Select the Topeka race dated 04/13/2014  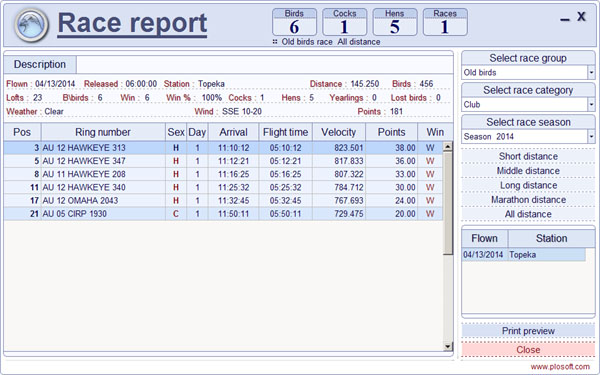pos(523,255)
